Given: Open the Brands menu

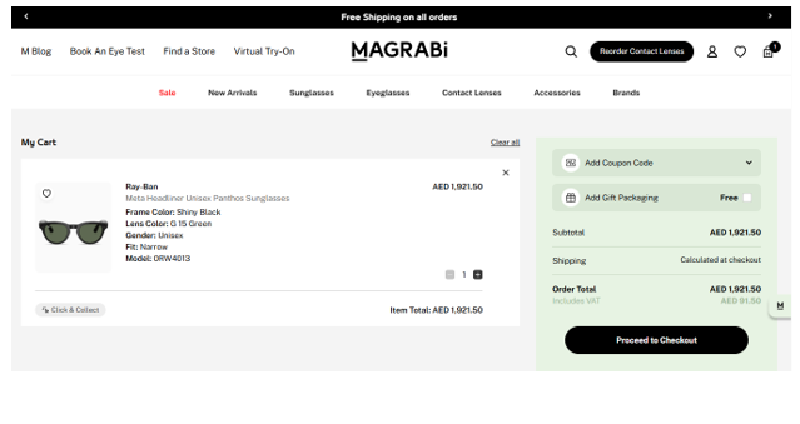Looking at the screenshot, I should tap(626, 92).
